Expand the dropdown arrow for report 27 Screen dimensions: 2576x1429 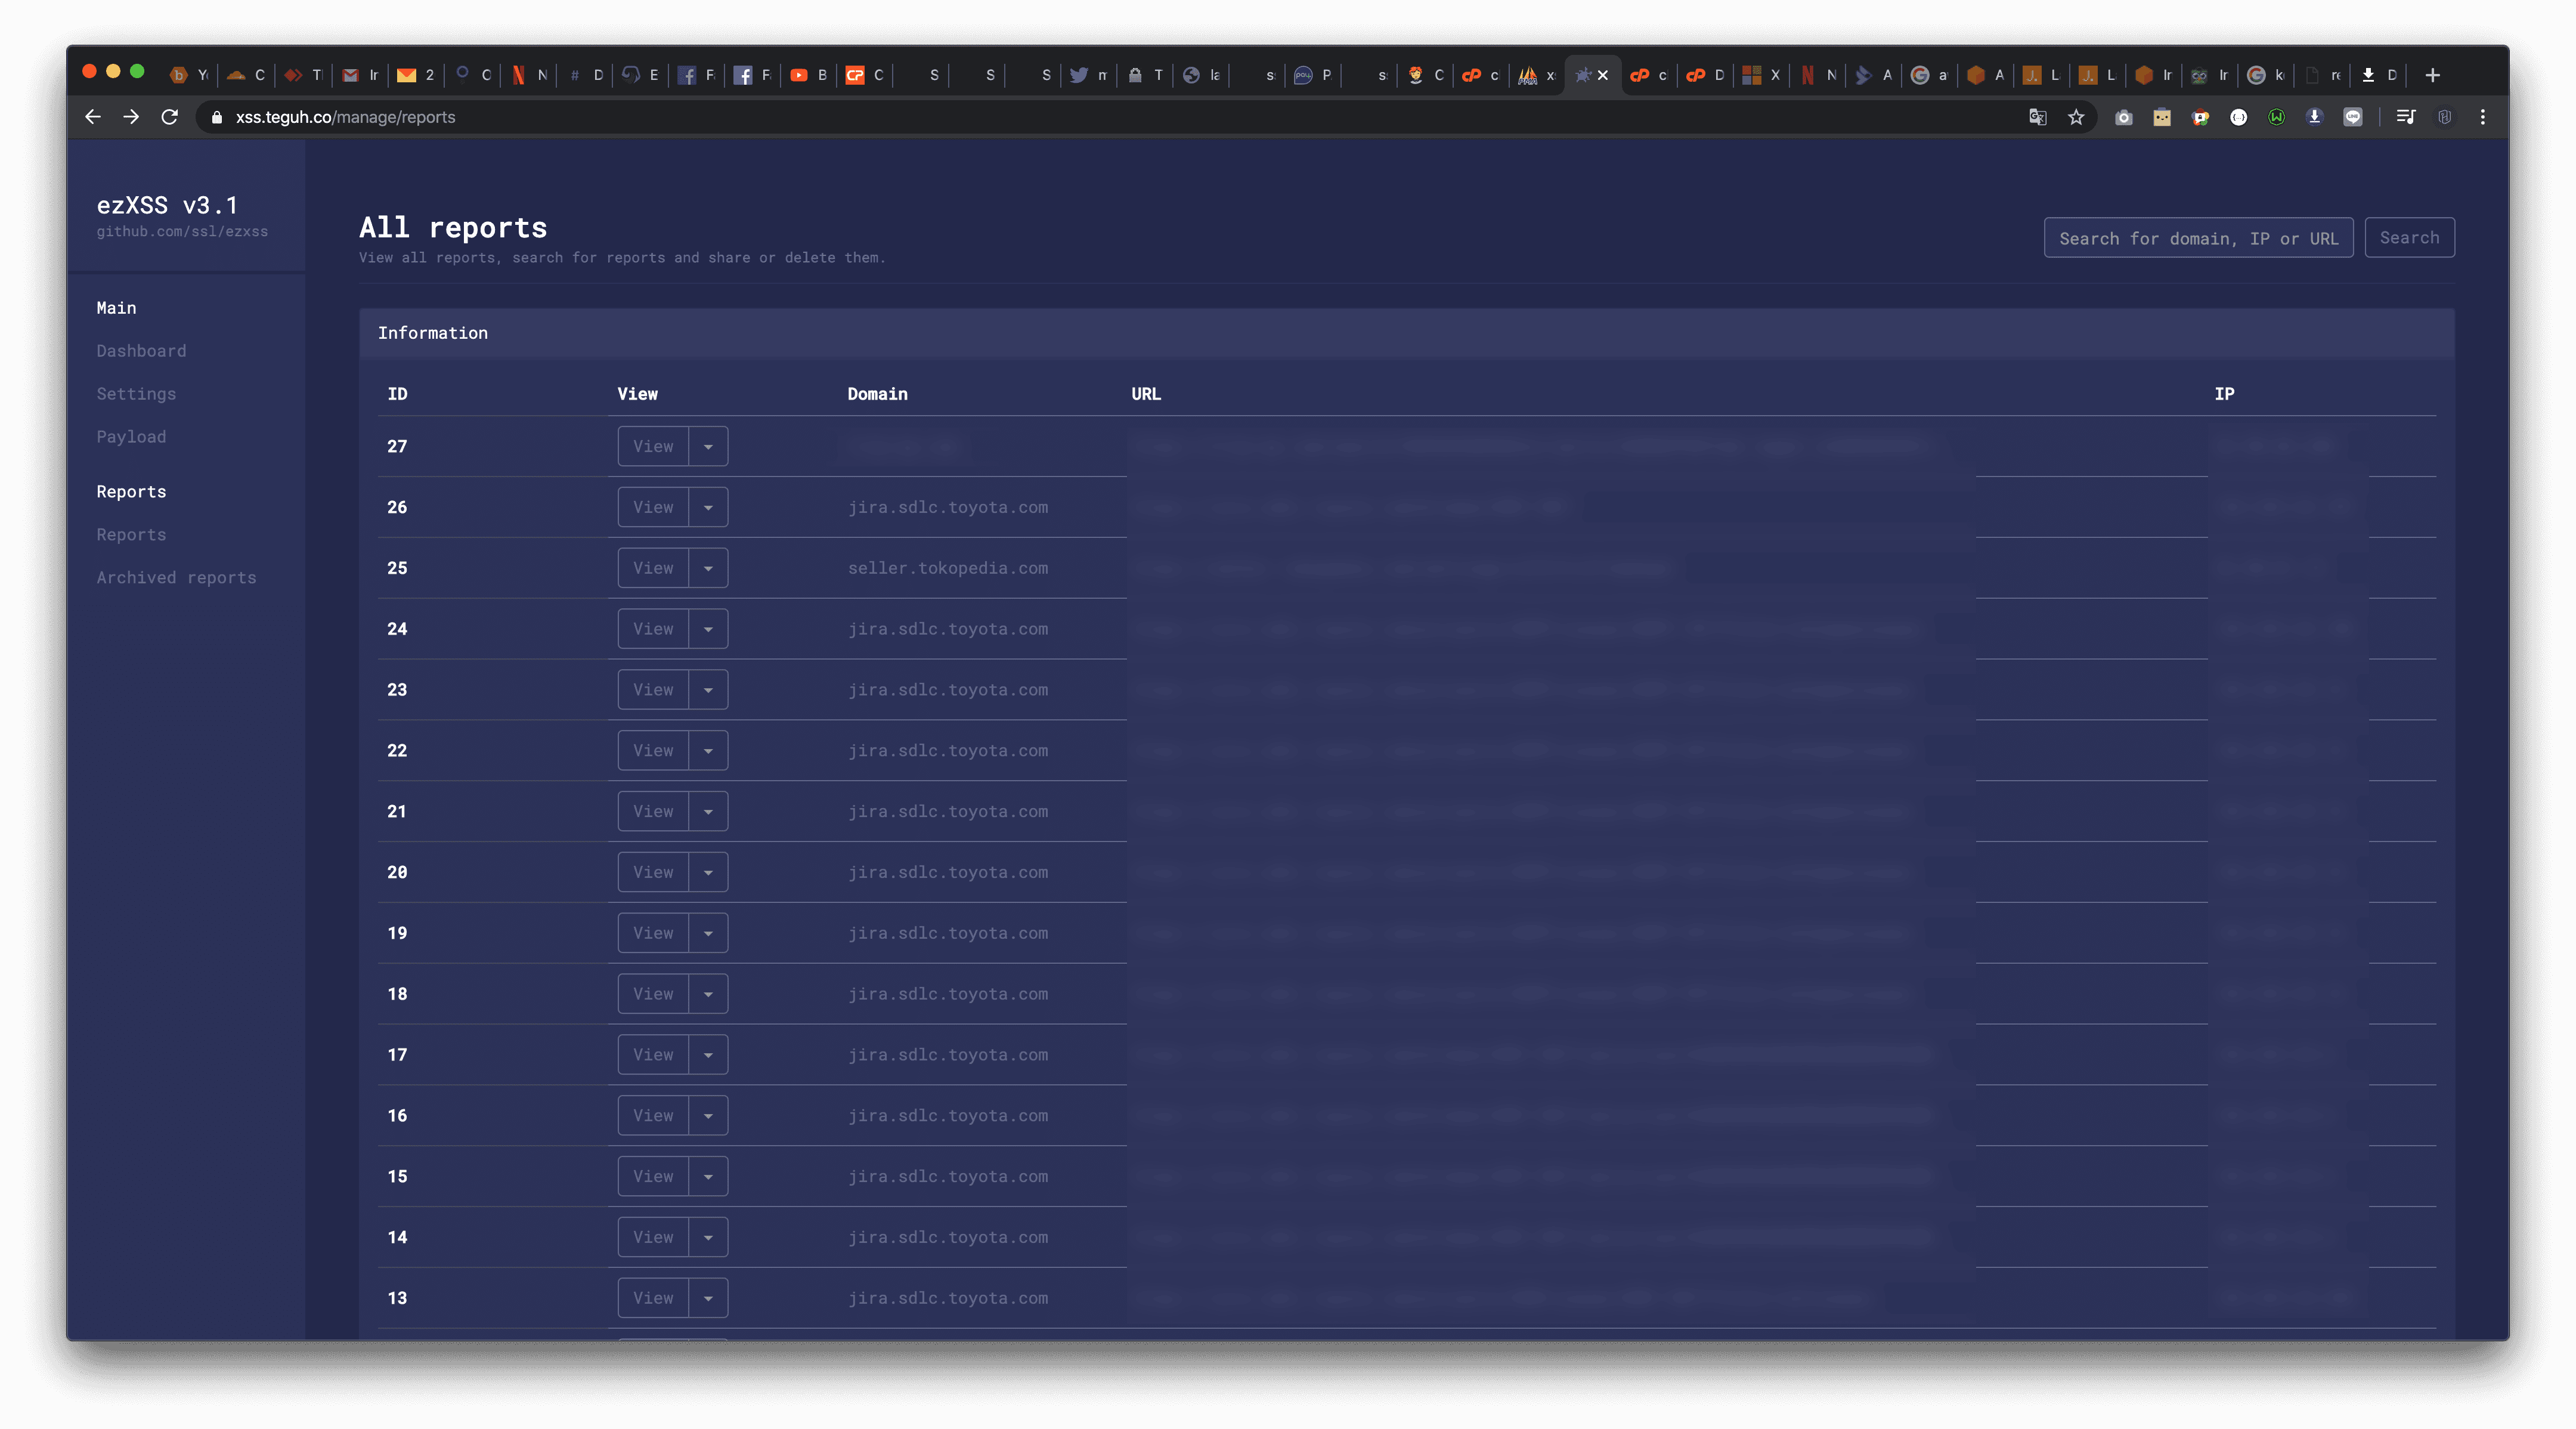coord(708,446)
